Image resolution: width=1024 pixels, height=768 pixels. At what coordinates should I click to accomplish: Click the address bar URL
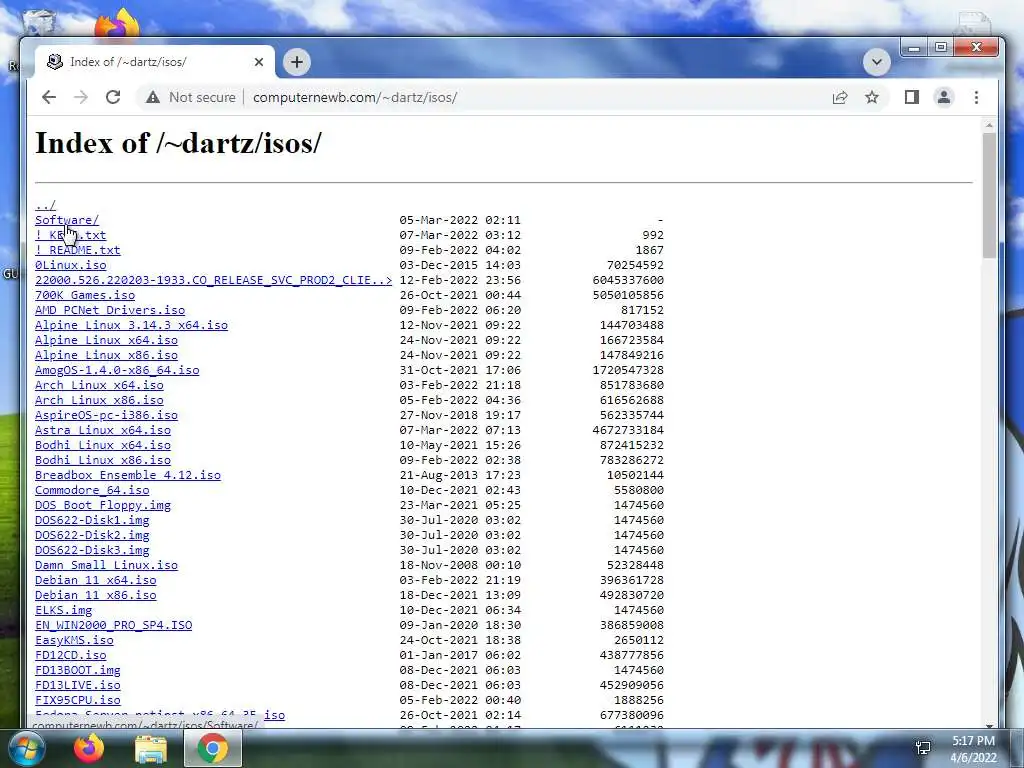click(355, 97)
